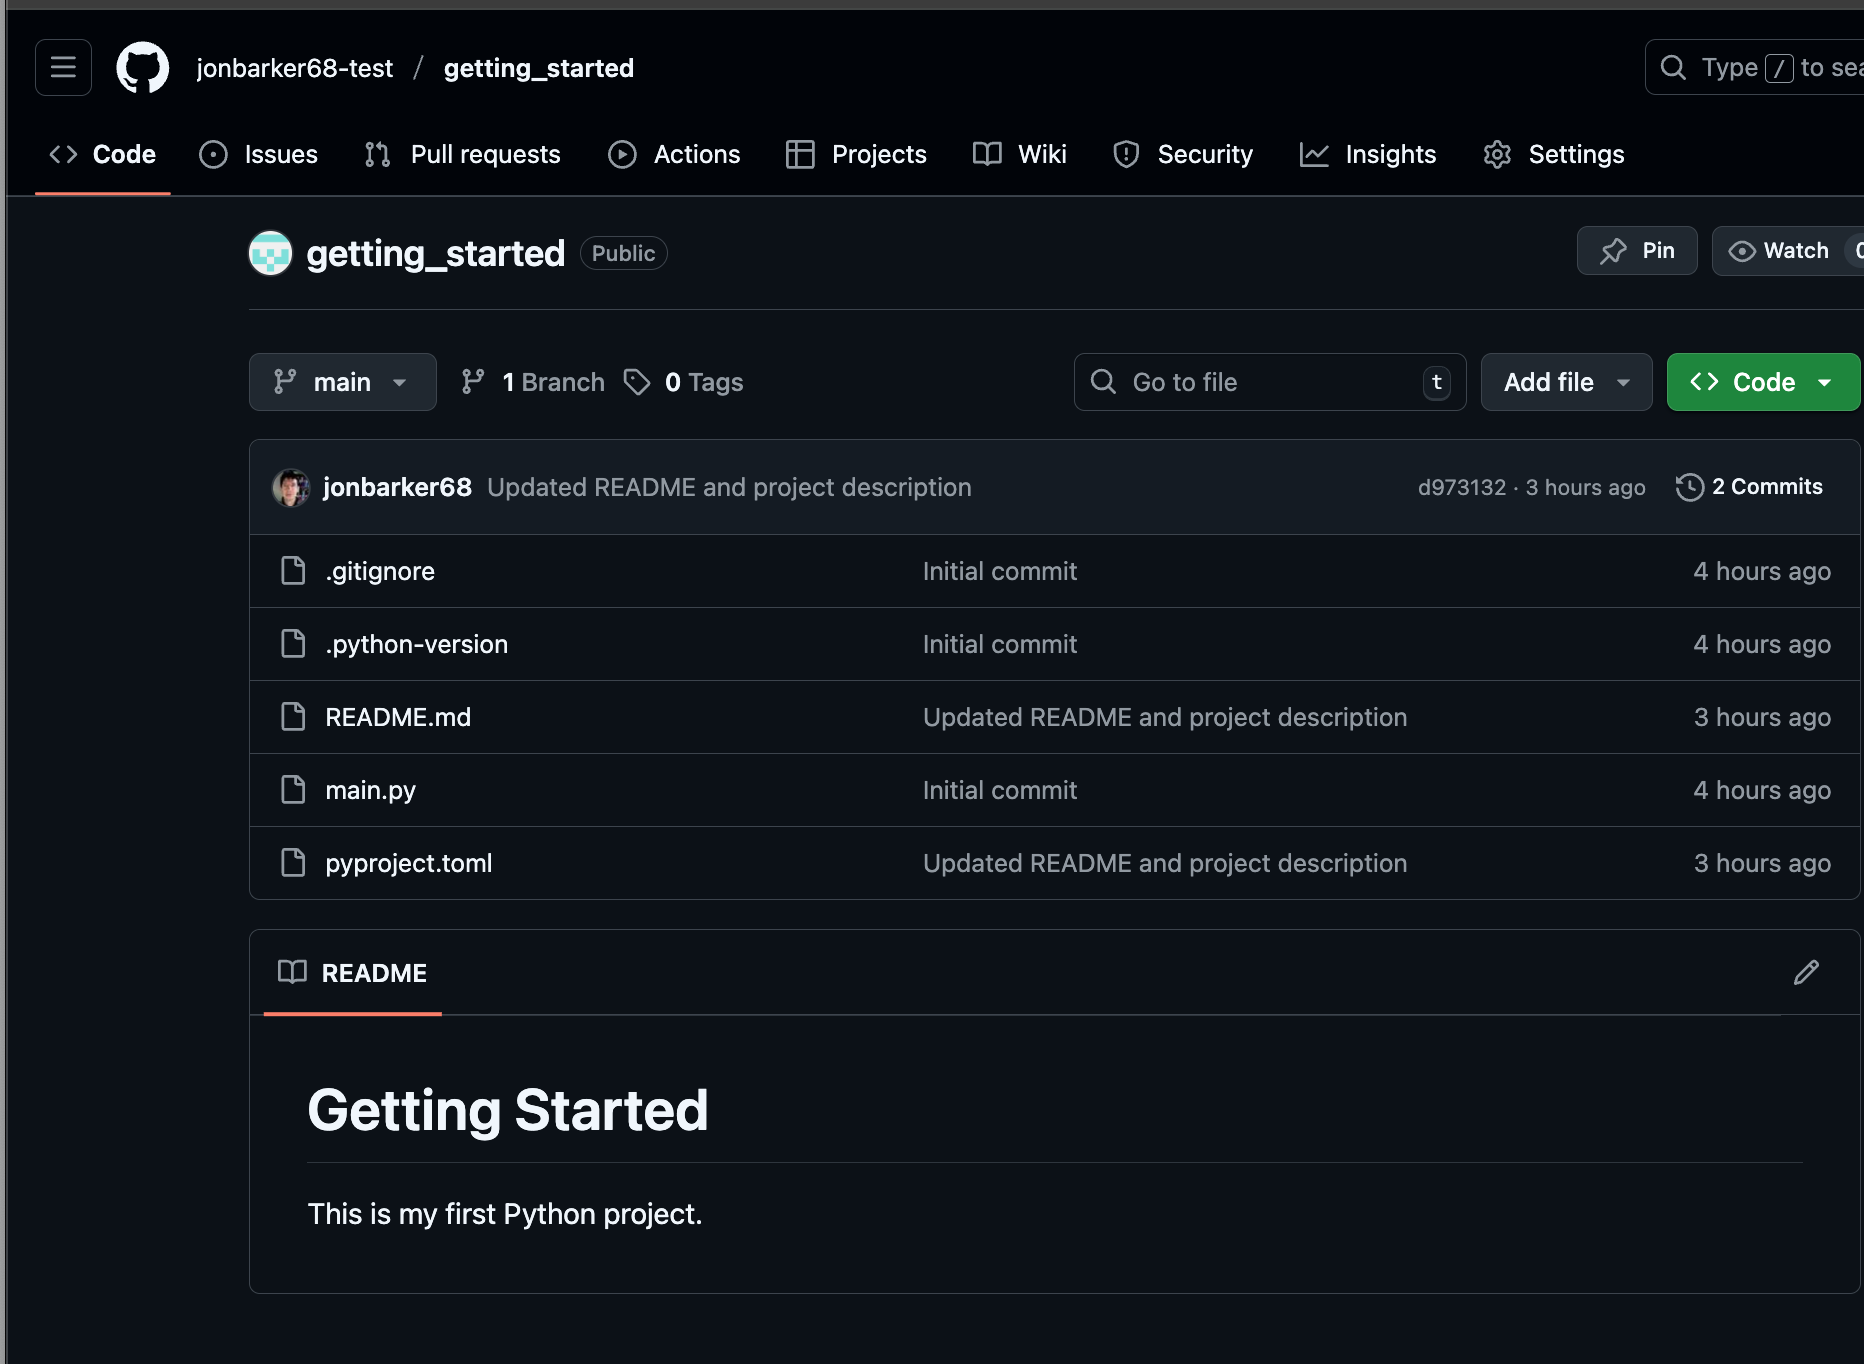Toggle Watch on the repository
1864x1364 pixels.
(1780, 251)
